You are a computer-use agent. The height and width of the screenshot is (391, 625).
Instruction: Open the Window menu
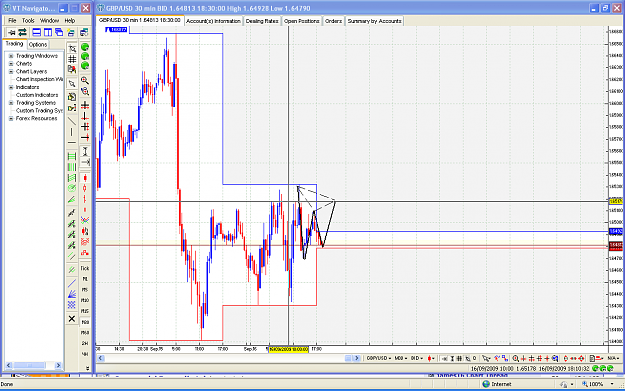click(49, 20)
